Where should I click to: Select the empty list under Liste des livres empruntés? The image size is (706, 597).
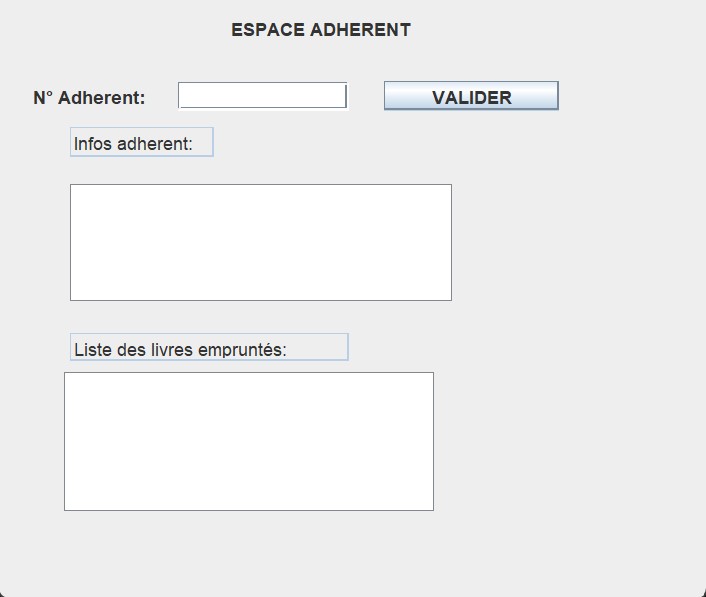coord(248,441)
